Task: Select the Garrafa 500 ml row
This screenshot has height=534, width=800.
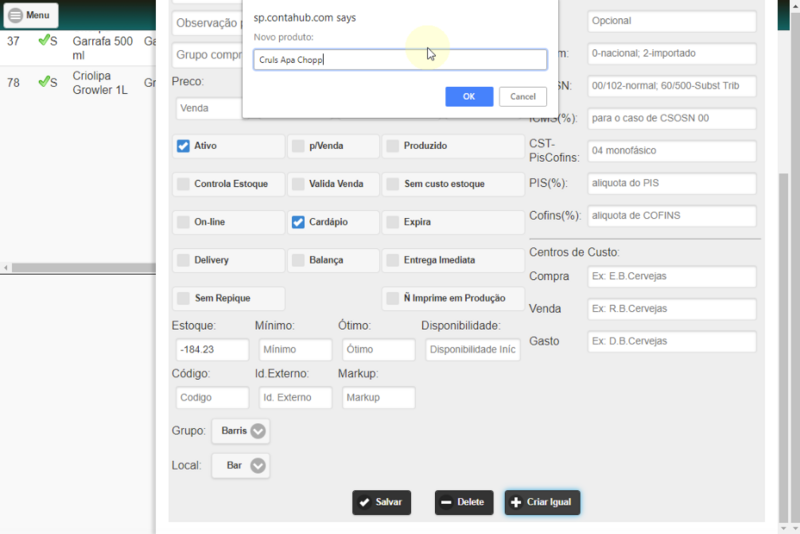Action: point(78,48)
